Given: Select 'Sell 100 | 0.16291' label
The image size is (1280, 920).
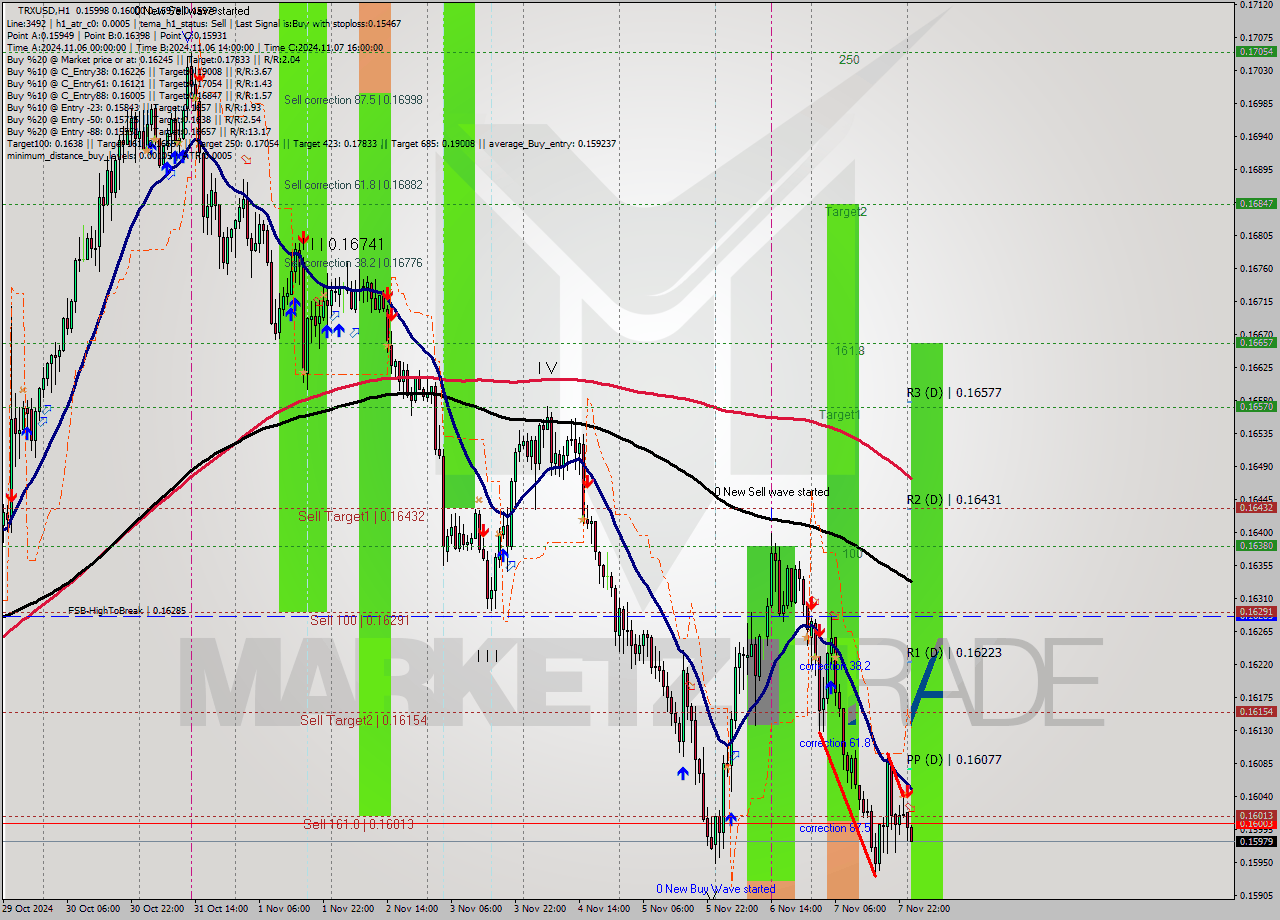Looking at the screenshot, I should pyautogui.click(x=360, y=620).
